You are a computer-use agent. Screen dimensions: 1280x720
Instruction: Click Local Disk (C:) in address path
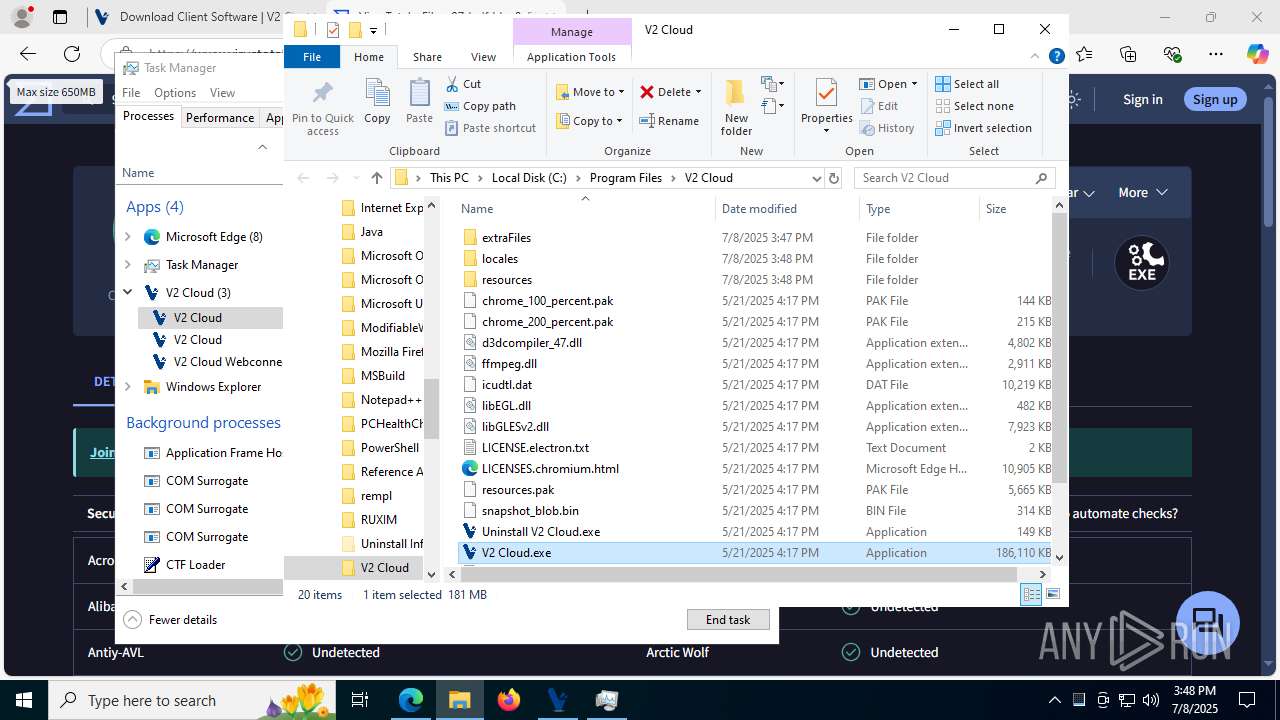tap(529, 178)
